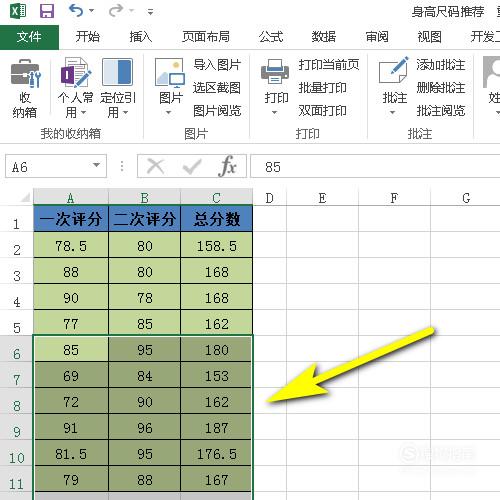Click cell containing 153
The width and height of the screenshot is (500, 500).
pos(216,375)
